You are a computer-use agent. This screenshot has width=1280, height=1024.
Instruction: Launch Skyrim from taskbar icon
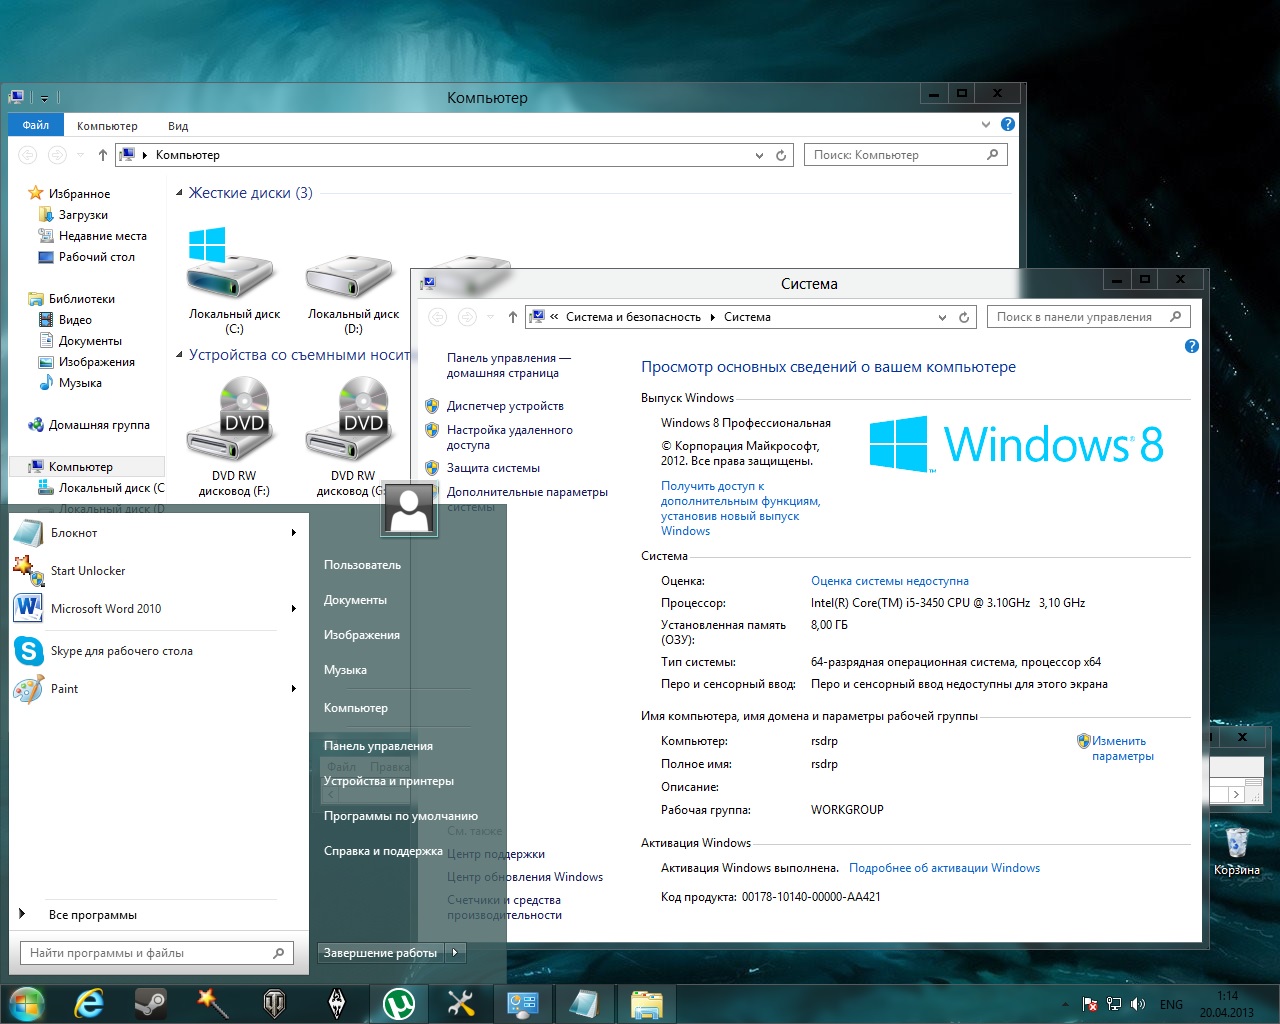tap(337, 1003)
